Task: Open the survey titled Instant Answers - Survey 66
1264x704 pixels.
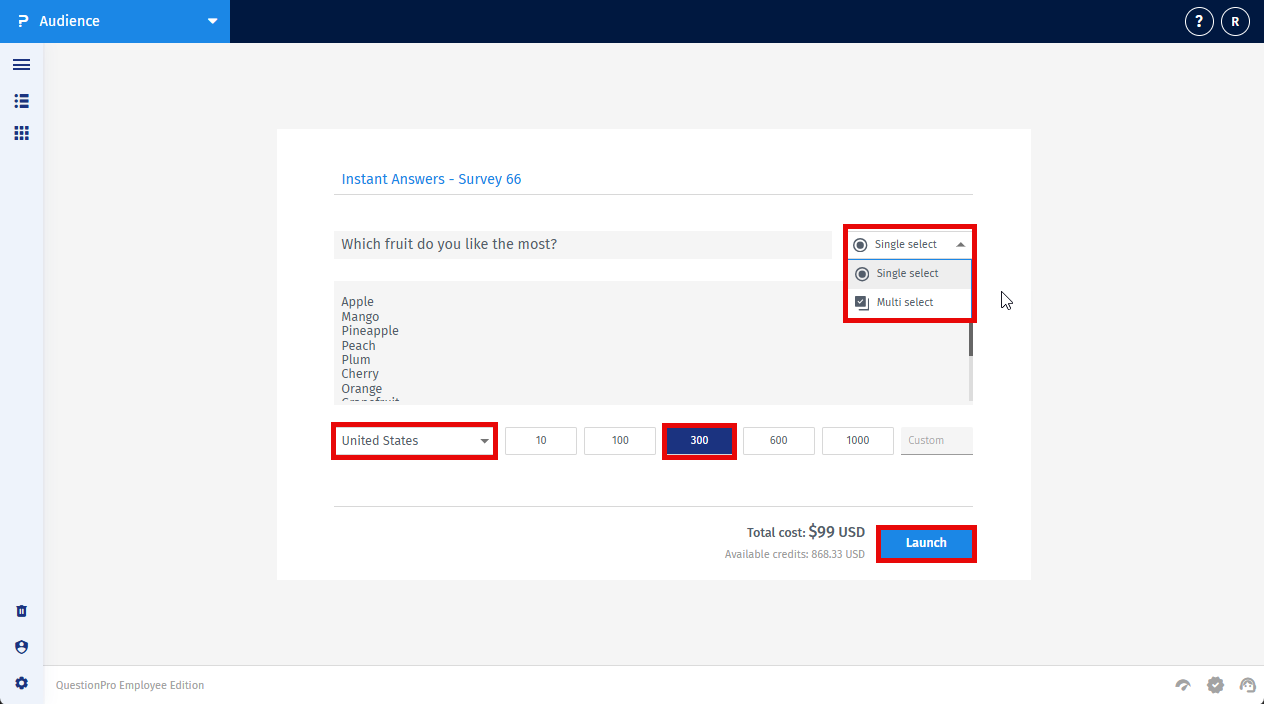Action: (430, 178)
